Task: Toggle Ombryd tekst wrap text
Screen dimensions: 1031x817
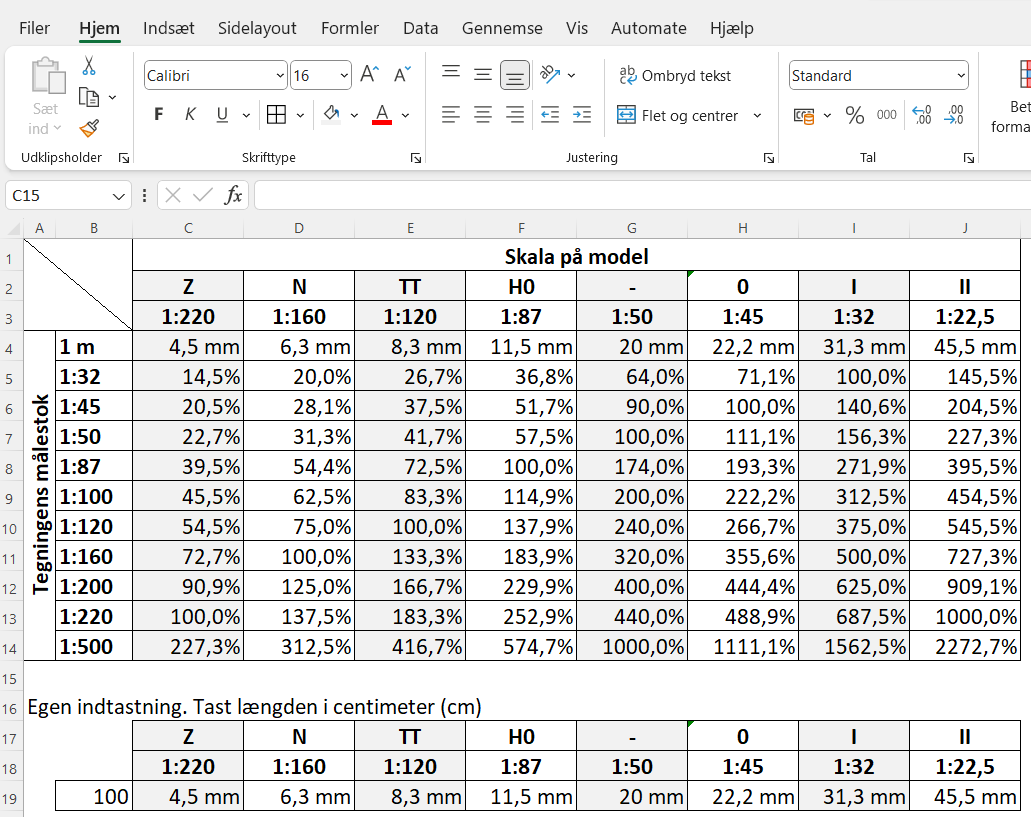Action: (675, 76)
